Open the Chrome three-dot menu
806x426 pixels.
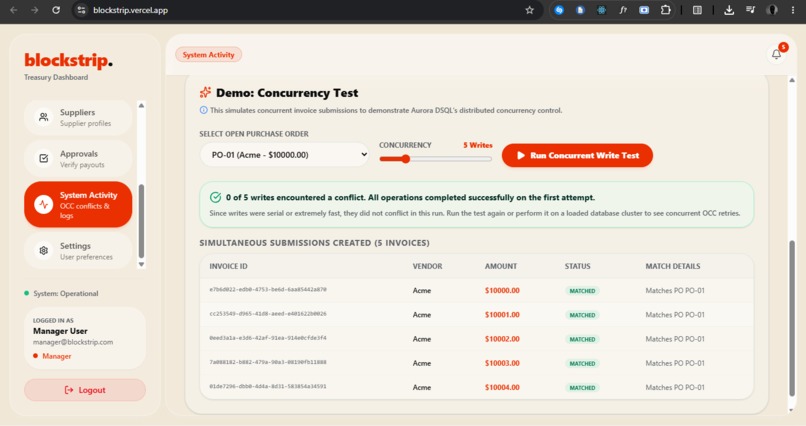tap(793, 10)
